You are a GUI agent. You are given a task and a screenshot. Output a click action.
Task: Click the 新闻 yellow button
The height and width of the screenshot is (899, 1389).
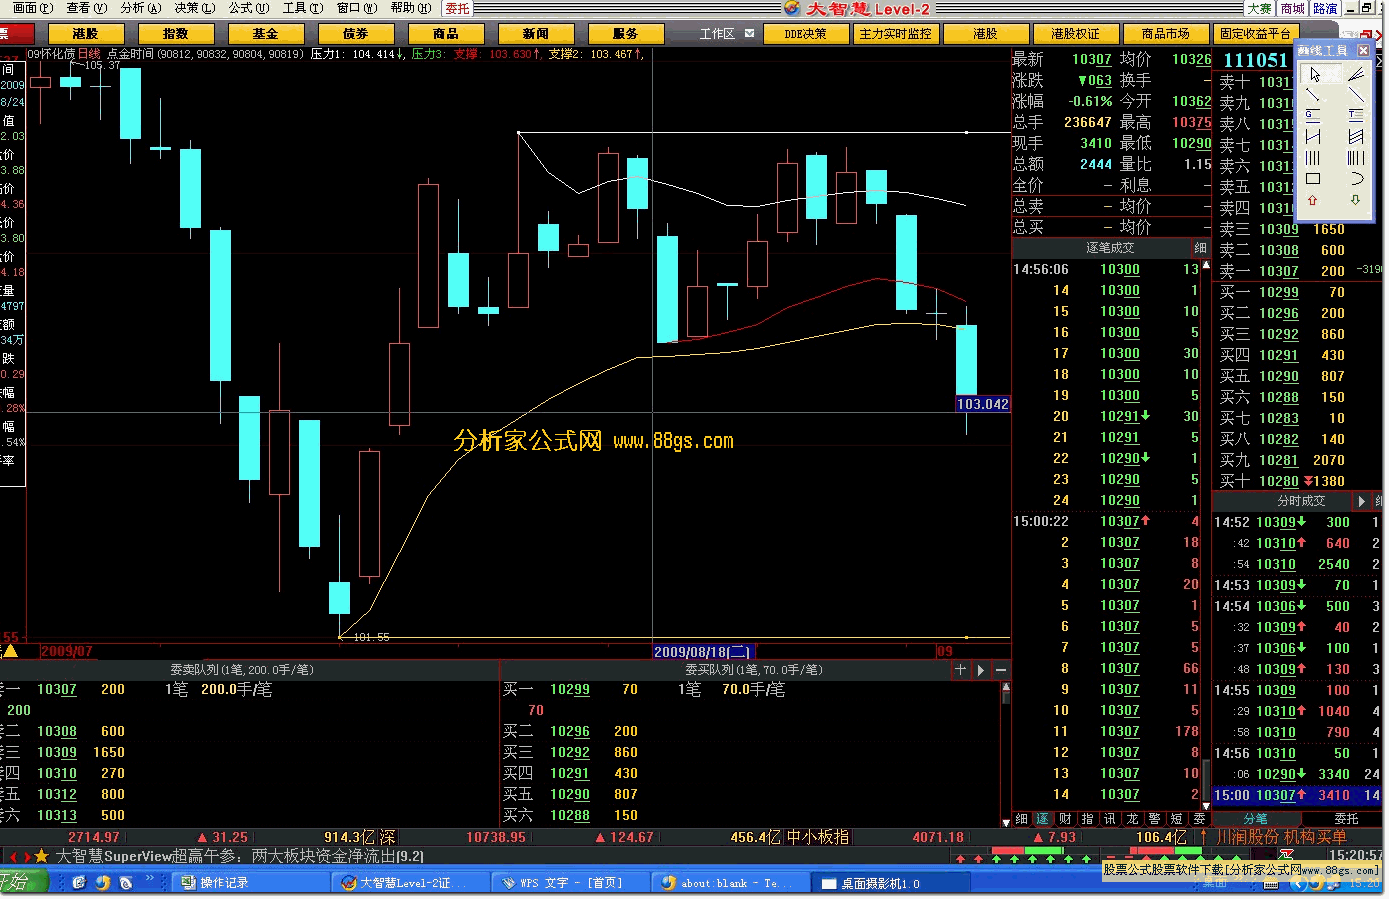pyautogui.click(x=535, y=33)
